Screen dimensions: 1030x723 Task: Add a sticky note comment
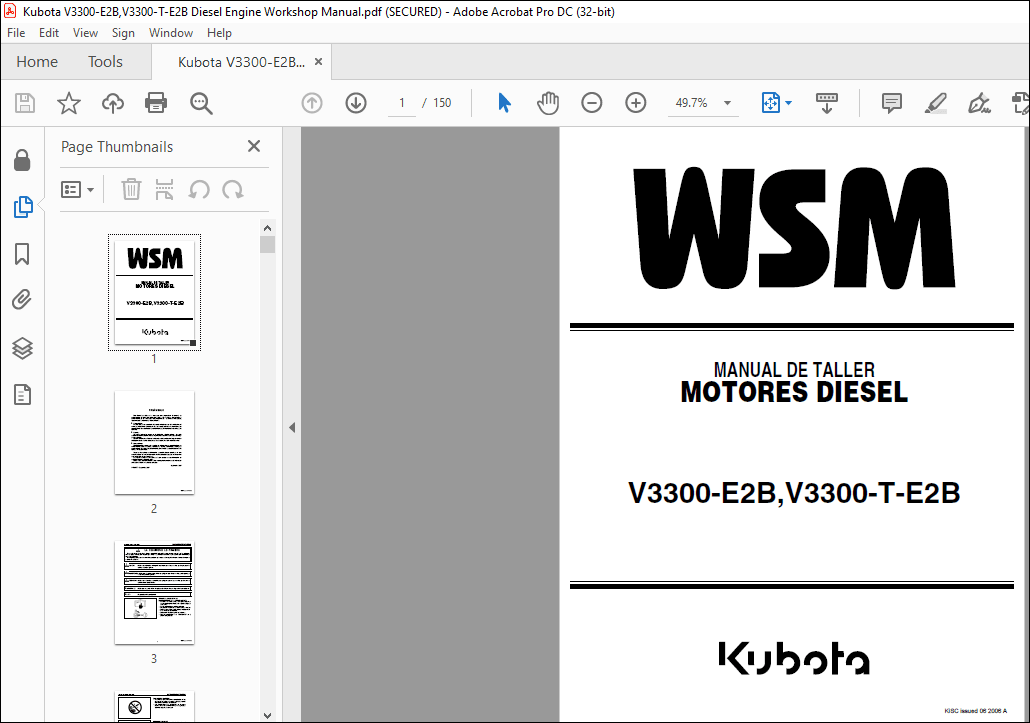coord(891,102)
